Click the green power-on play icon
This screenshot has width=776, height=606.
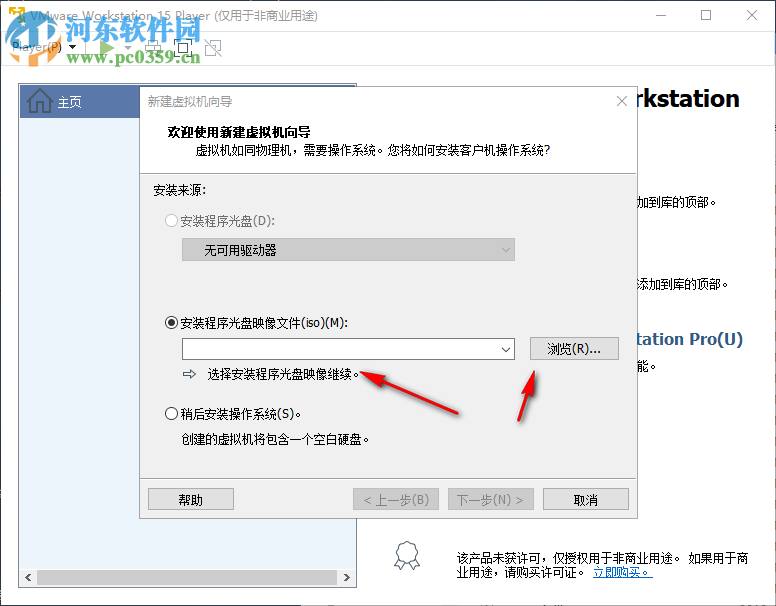(x=106, y=48)
